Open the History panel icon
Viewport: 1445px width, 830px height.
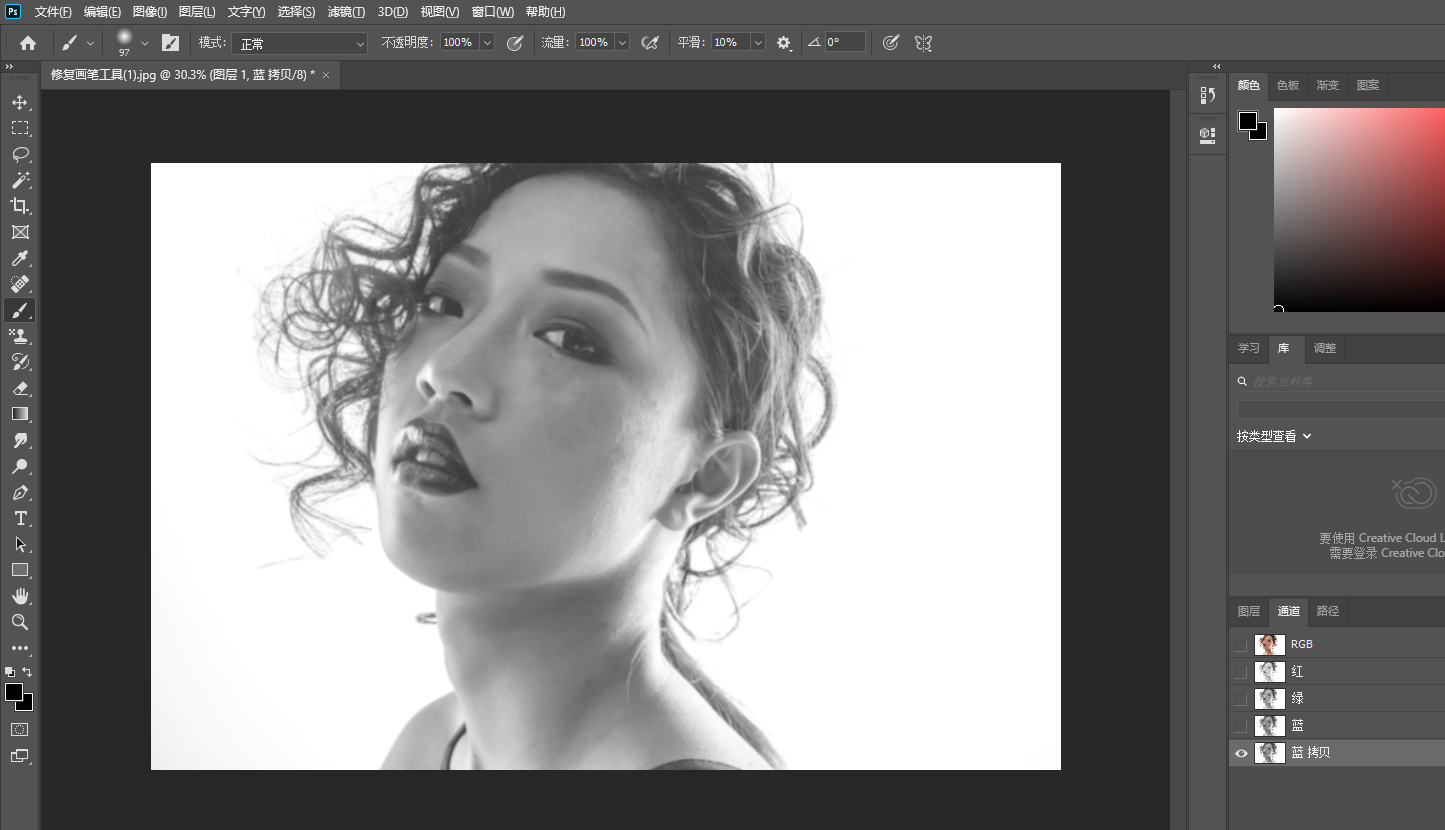click(1208, 95)
